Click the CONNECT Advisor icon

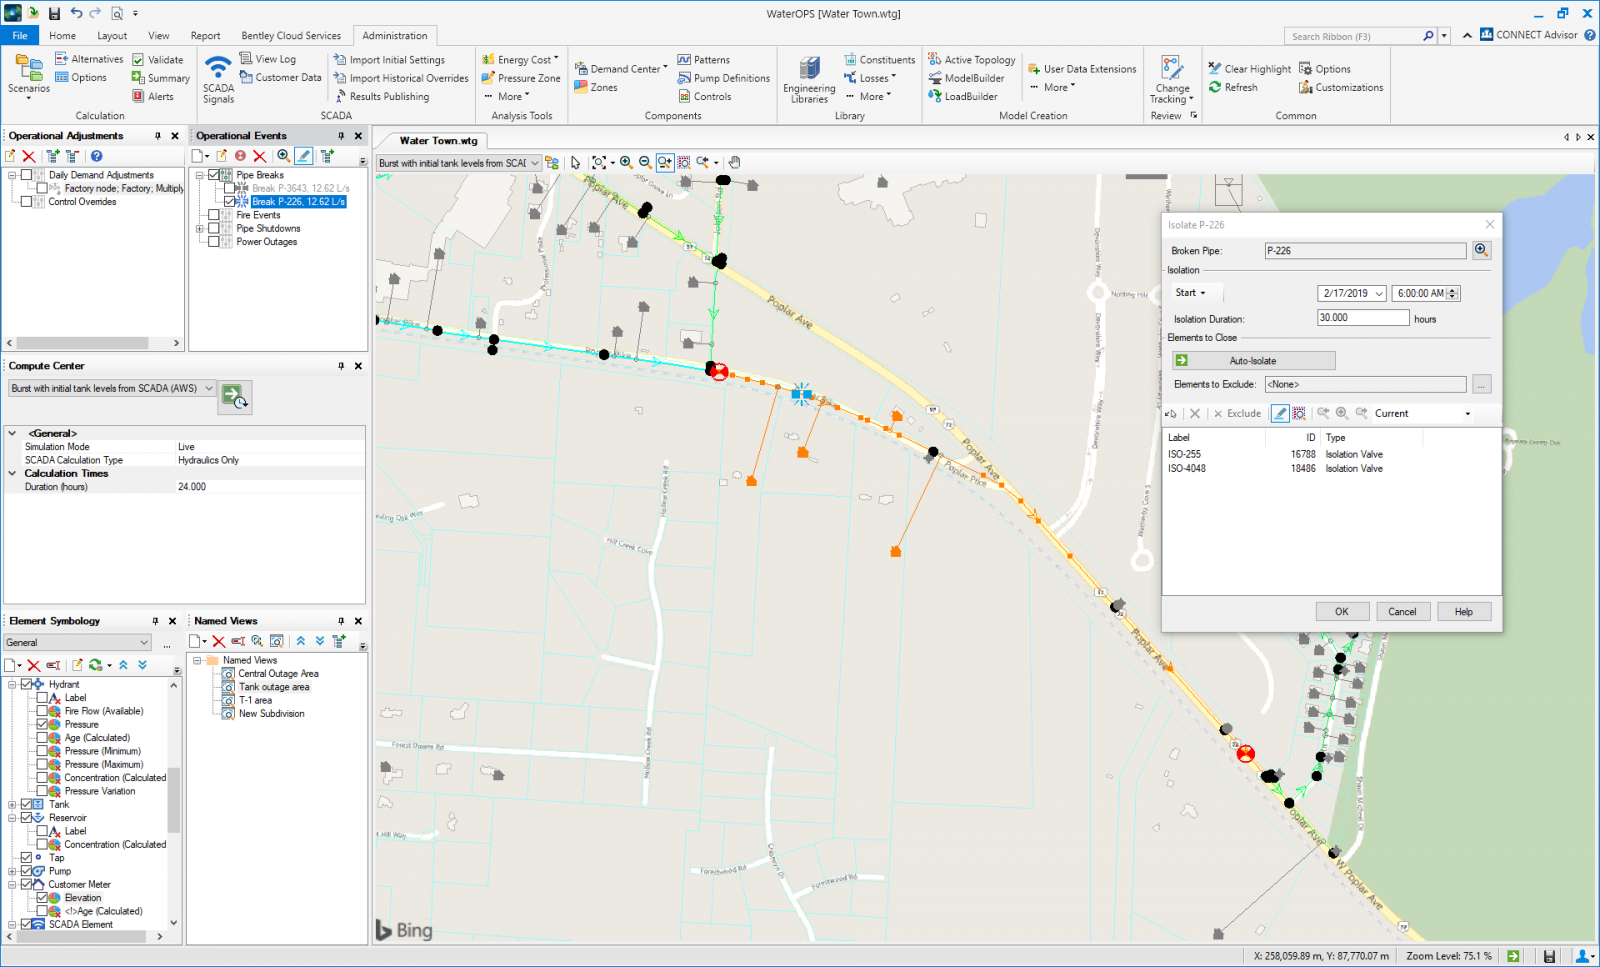pyautogui.click(x=1487, y=35)
